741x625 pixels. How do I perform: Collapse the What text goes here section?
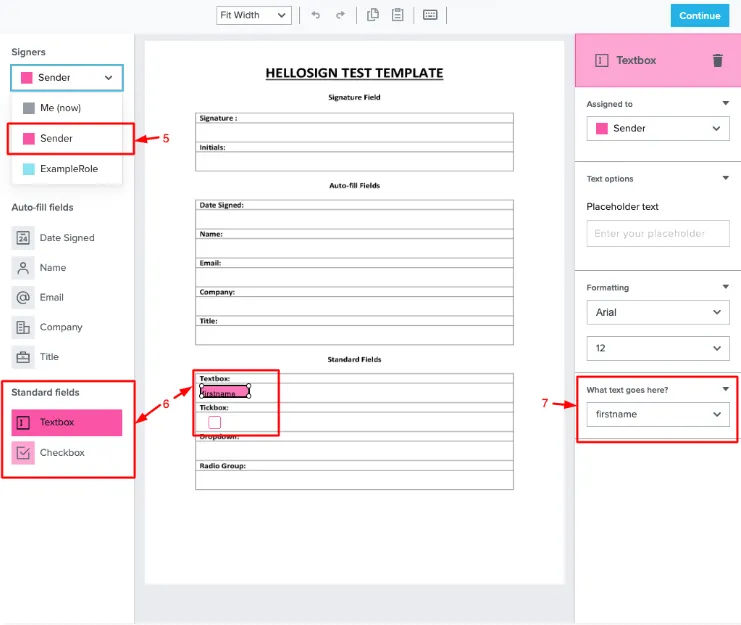point(725,389)
